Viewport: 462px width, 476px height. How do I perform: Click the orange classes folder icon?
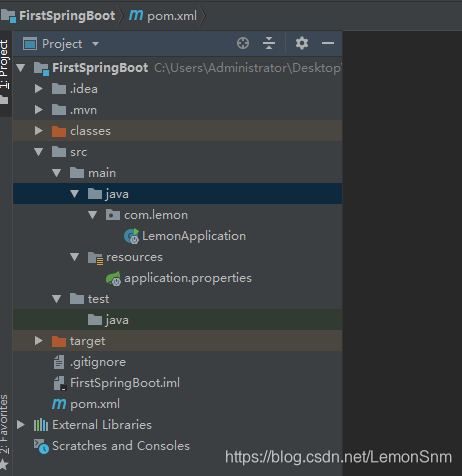click(x=59, y=131)
